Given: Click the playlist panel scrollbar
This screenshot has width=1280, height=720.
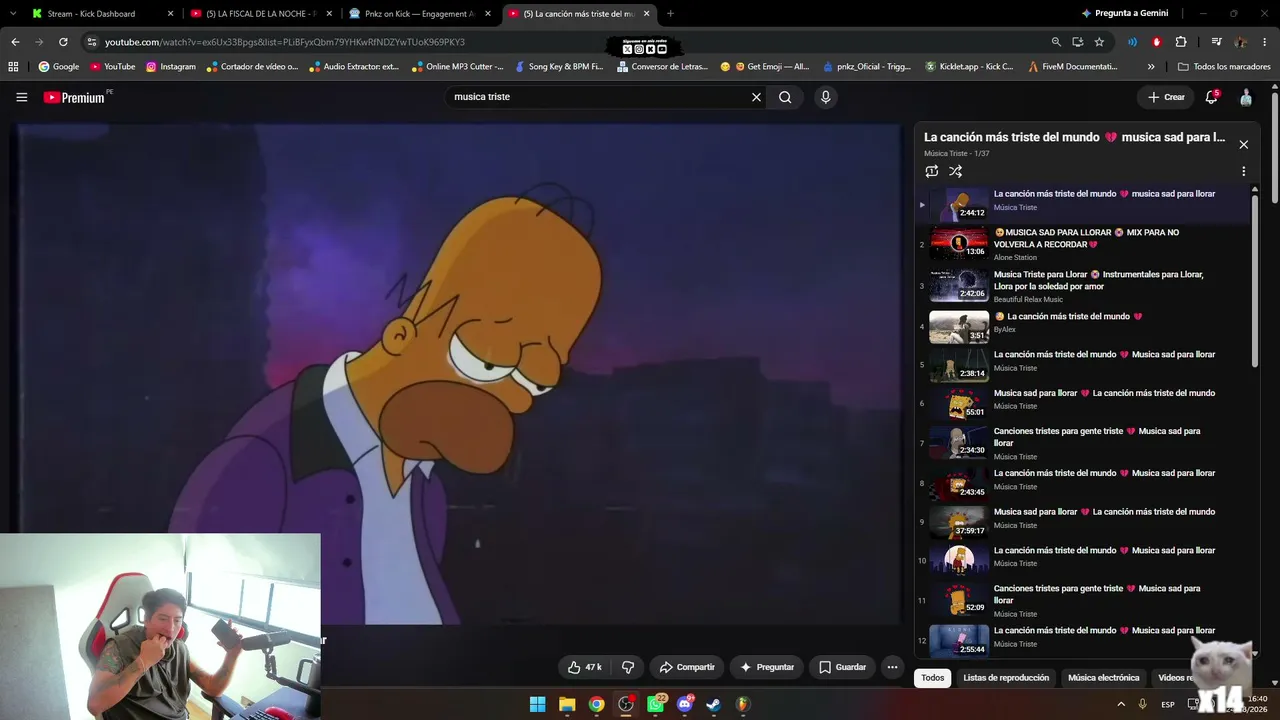Looking at the screenshot, I should 1255,280.
